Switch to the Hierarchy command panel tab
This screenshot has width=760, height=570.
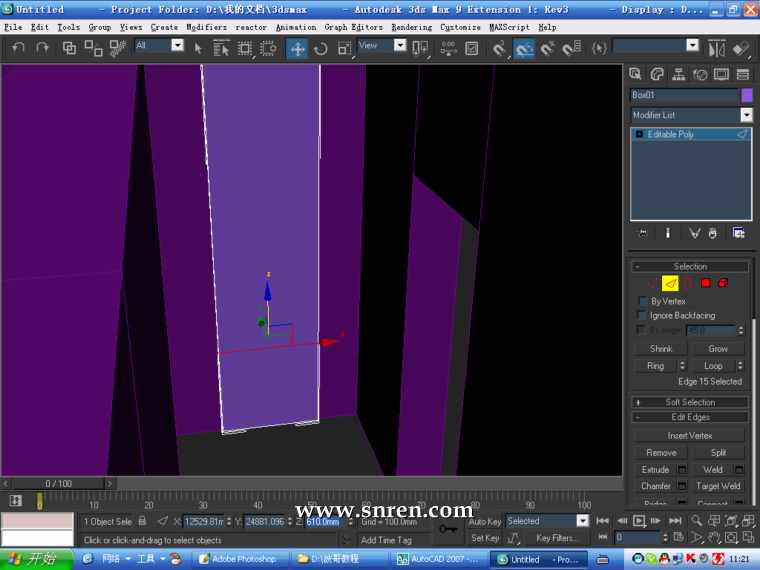click(679, 74)
